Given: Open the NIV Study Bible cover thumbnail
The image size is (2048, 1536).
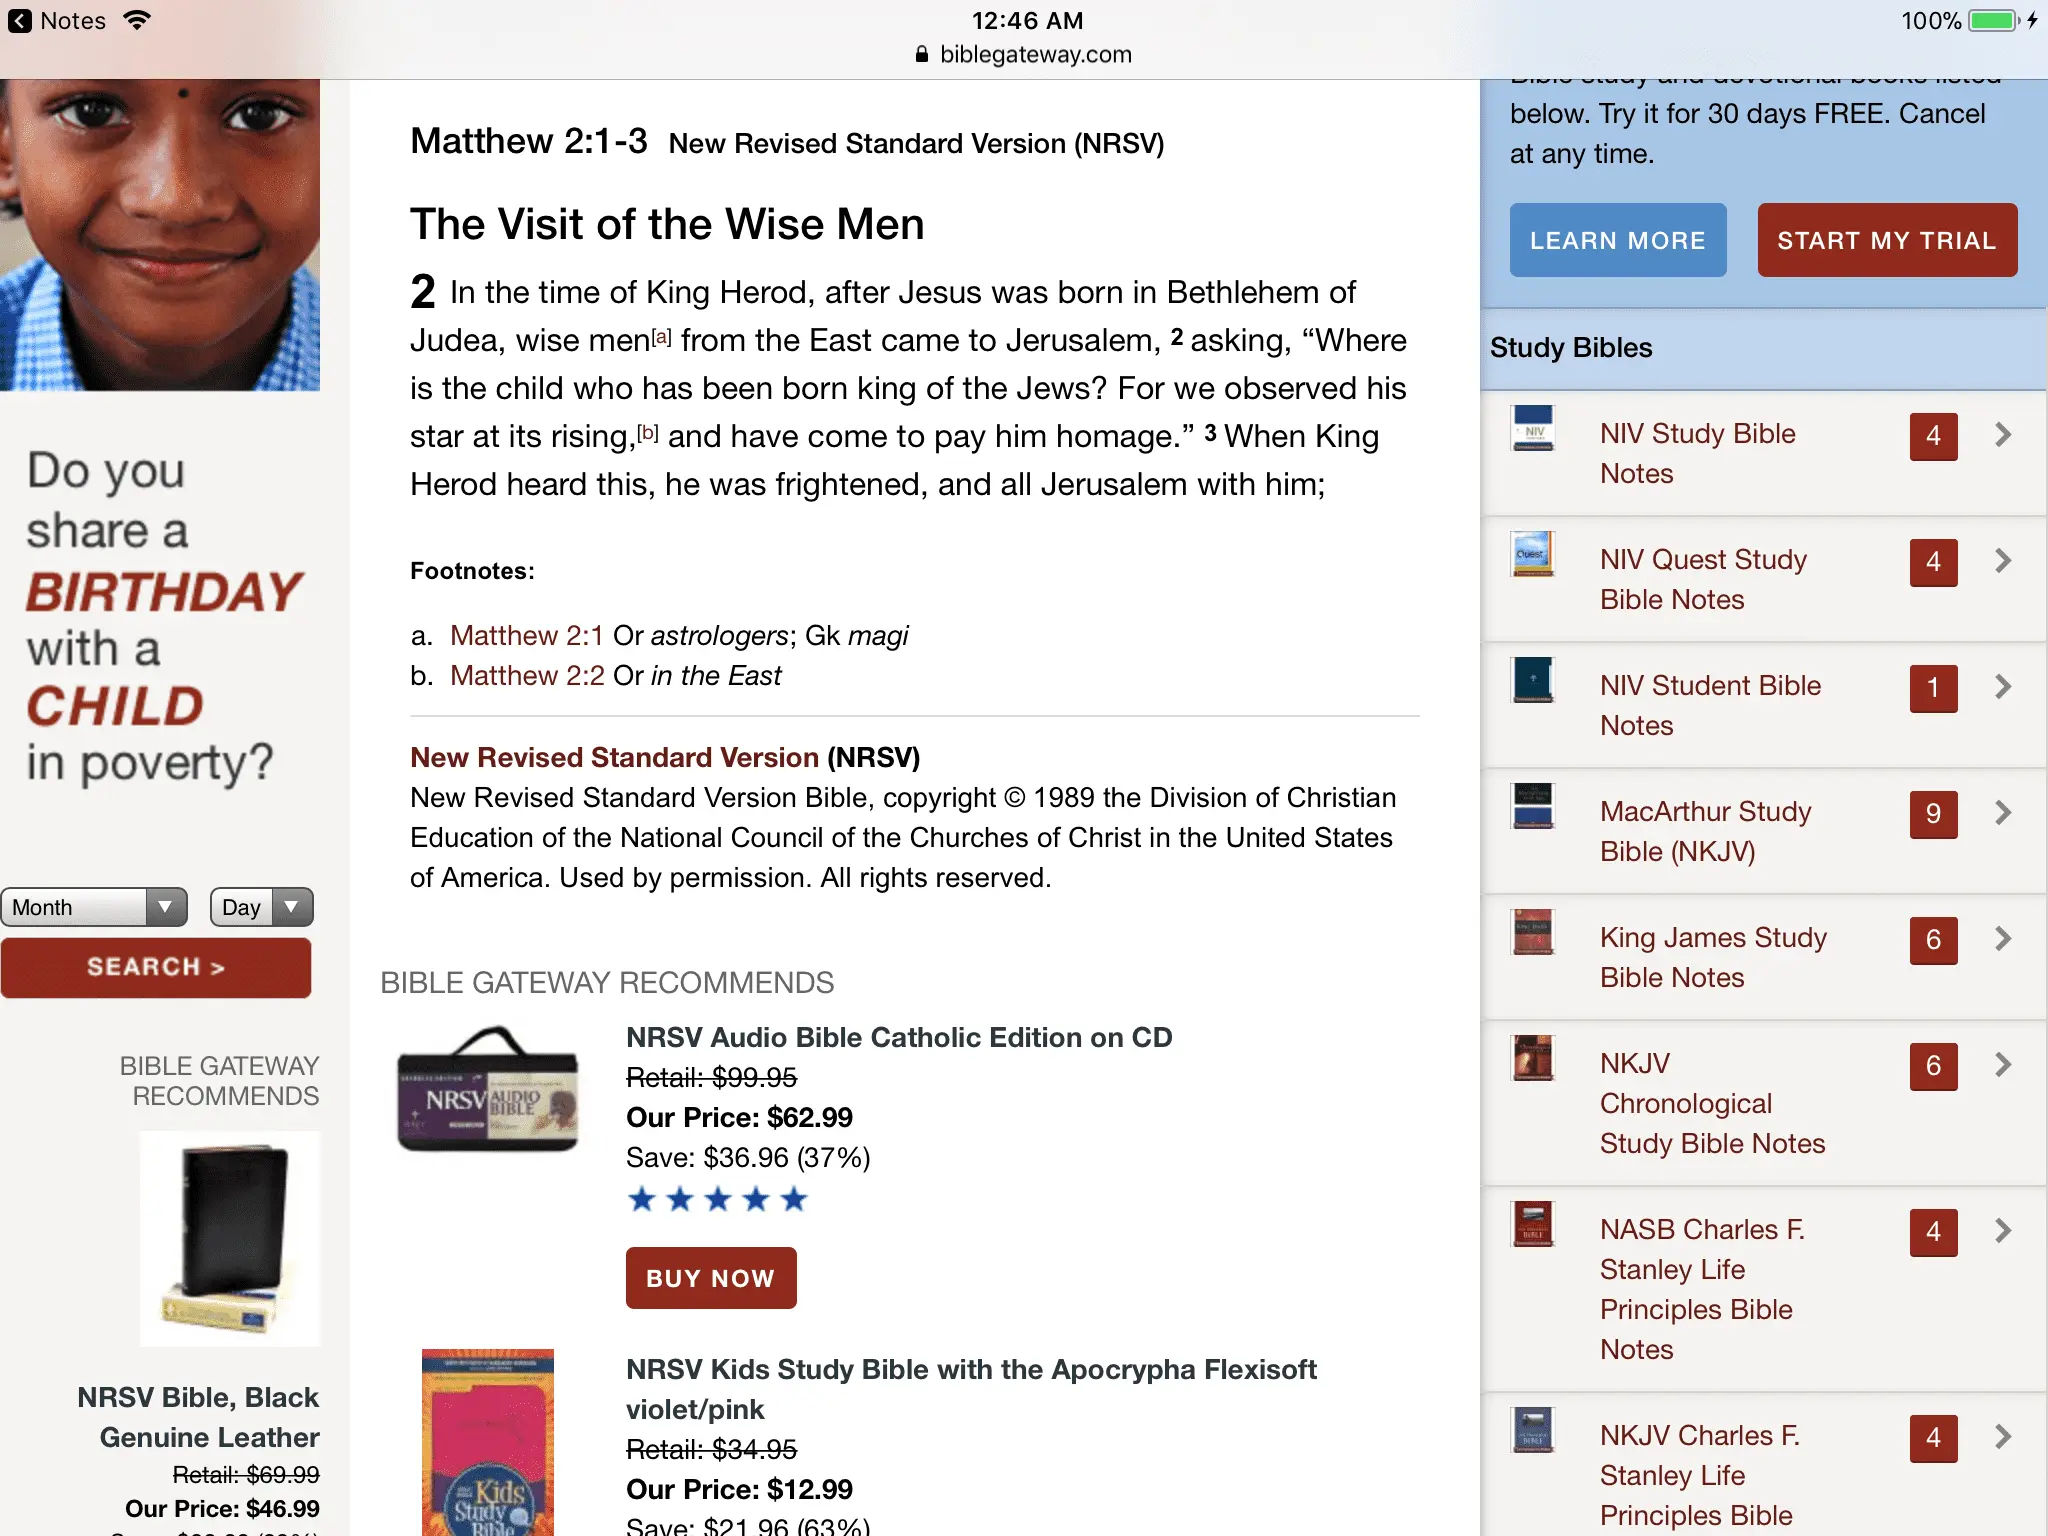Looking at the screenshot, I should [x=1532, y=428].
